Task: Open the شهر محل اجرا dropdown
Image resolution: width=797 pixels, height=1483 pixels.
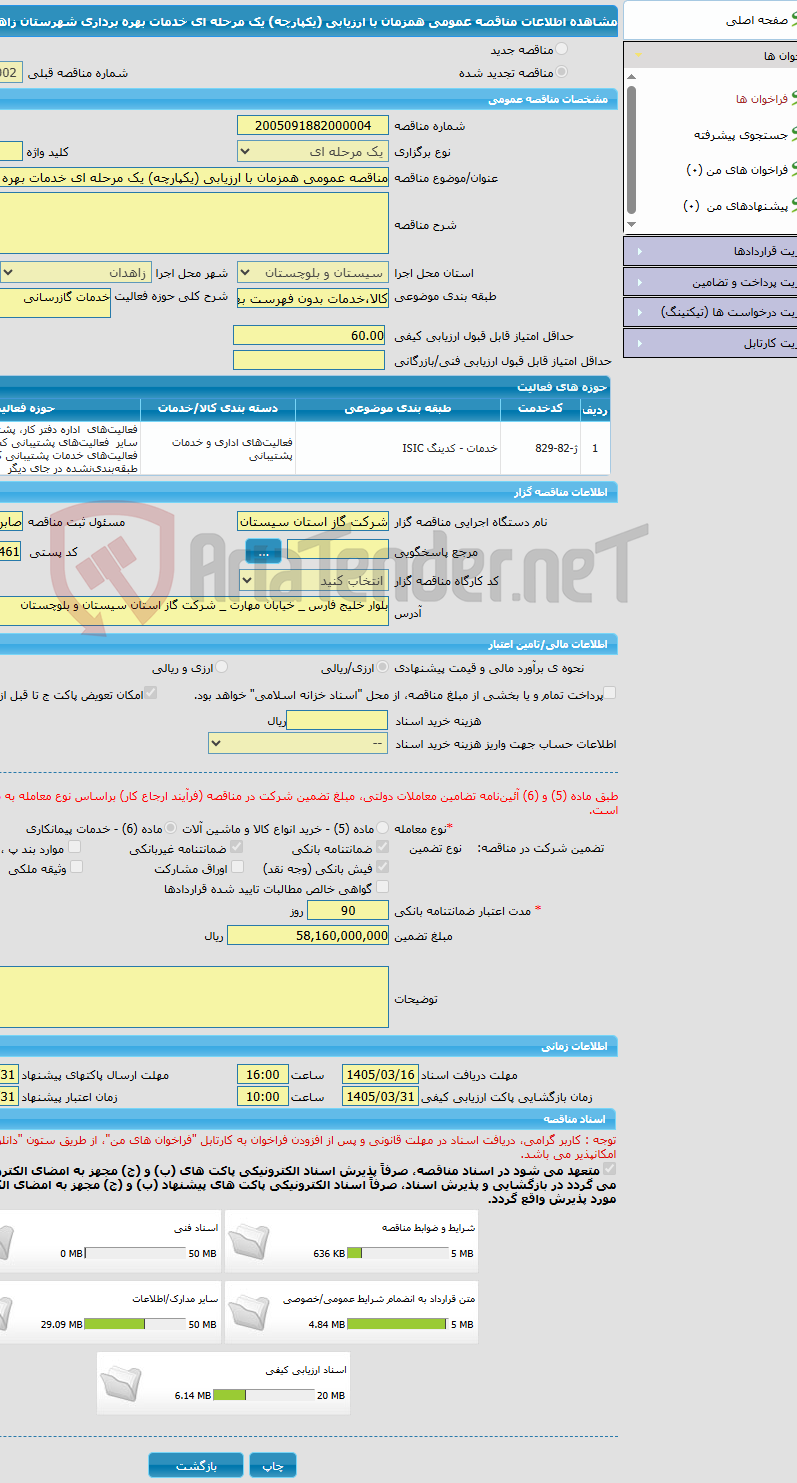Action: (76, 272)
